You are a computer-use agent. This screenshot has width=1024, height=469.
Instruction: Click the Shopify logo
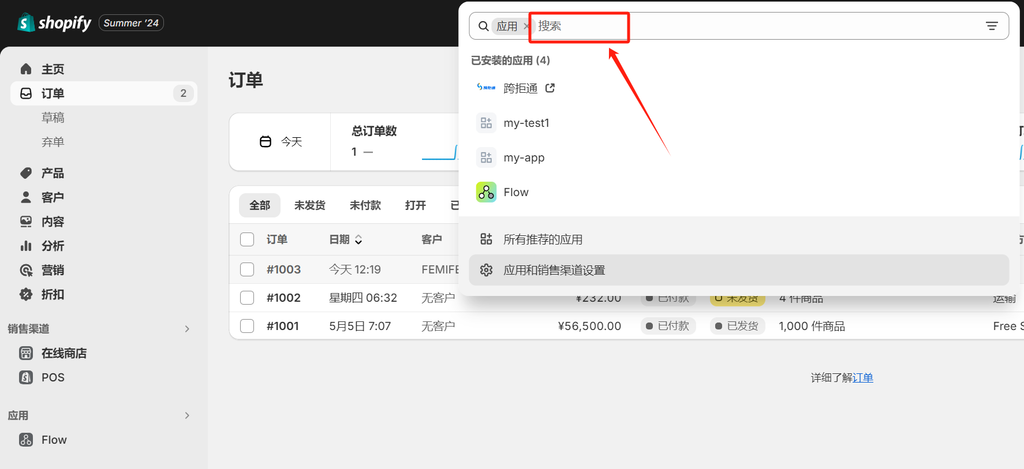[x=54, y=23]
